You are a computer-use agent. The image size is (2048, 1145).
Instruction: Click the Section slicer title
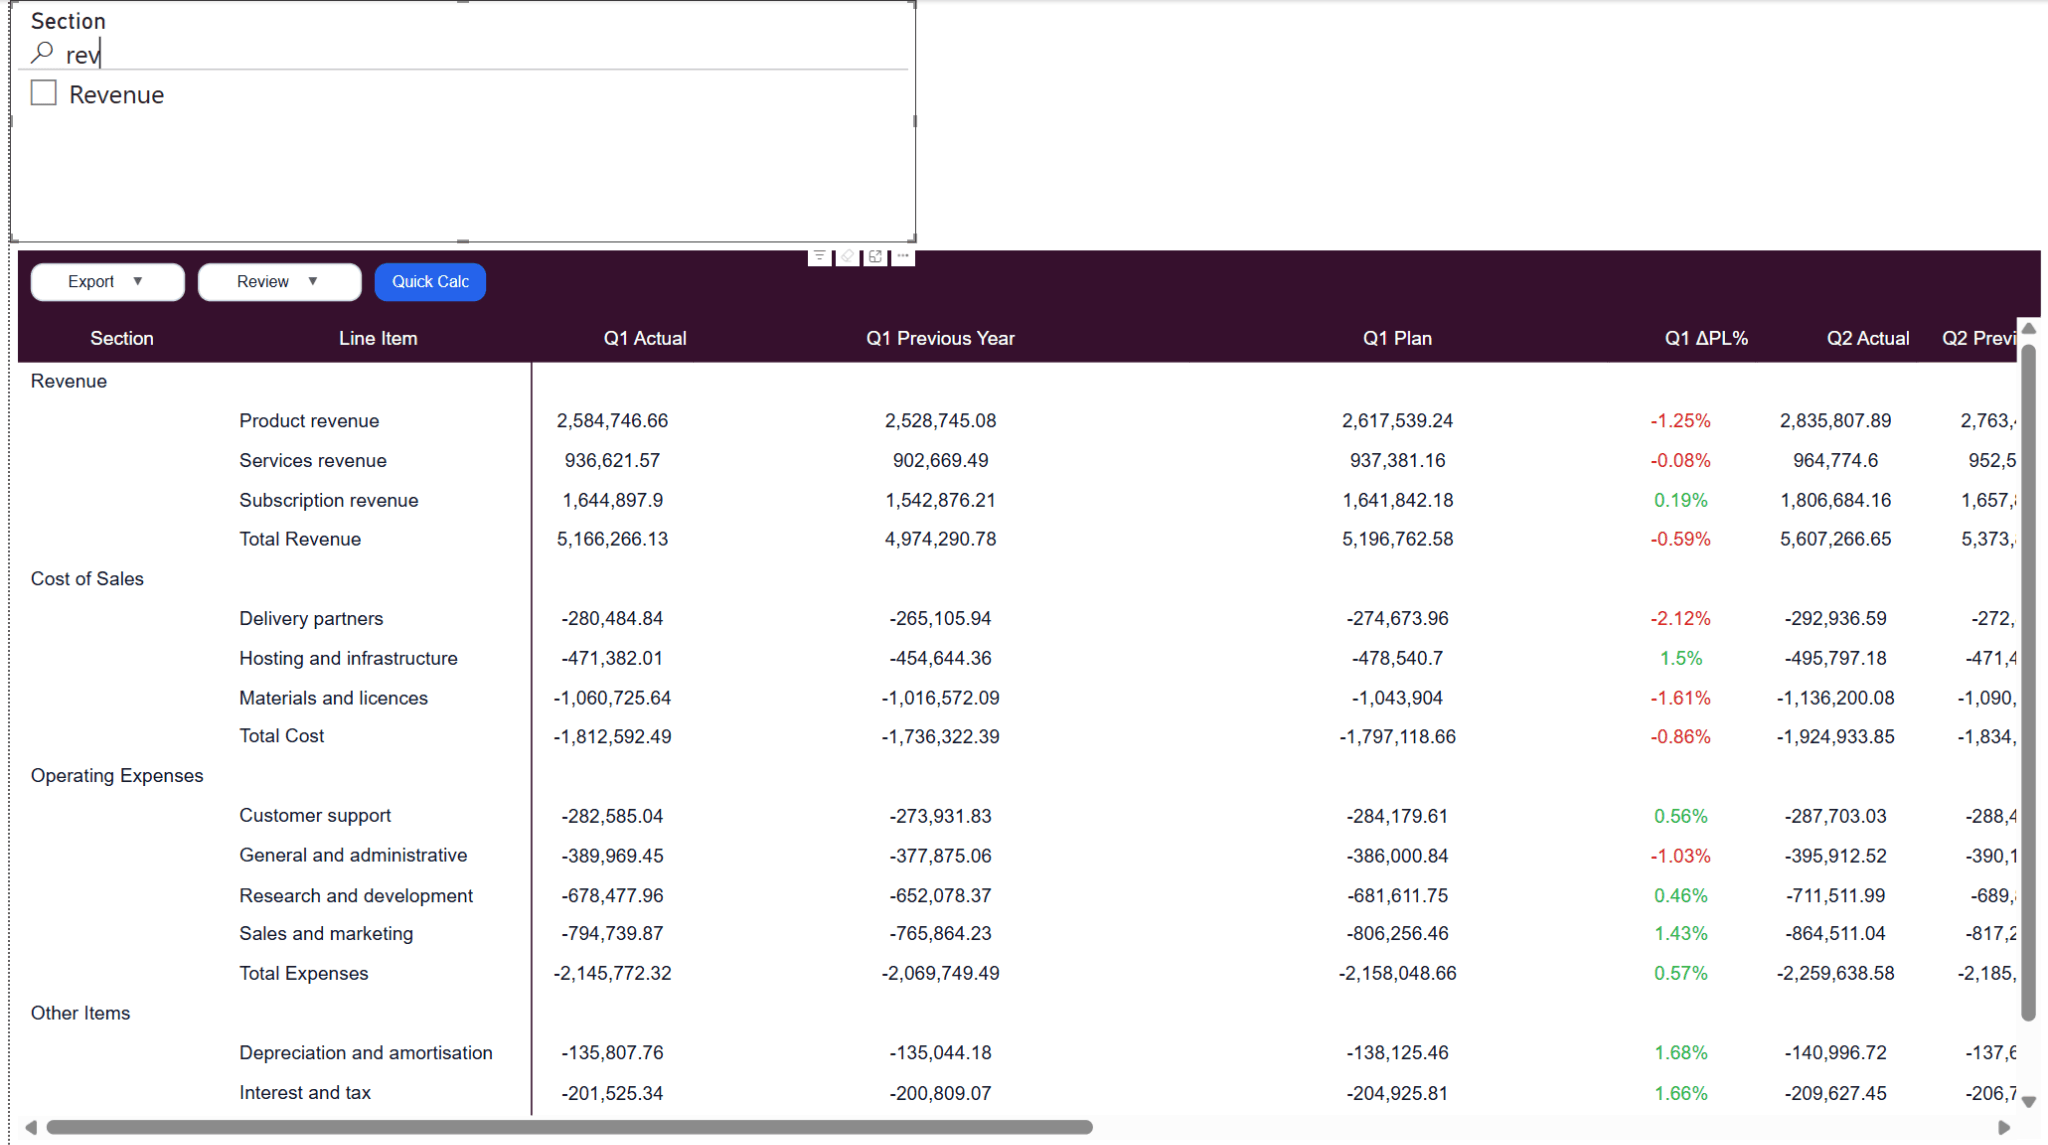pyautogui.click(x=68, y=21)
